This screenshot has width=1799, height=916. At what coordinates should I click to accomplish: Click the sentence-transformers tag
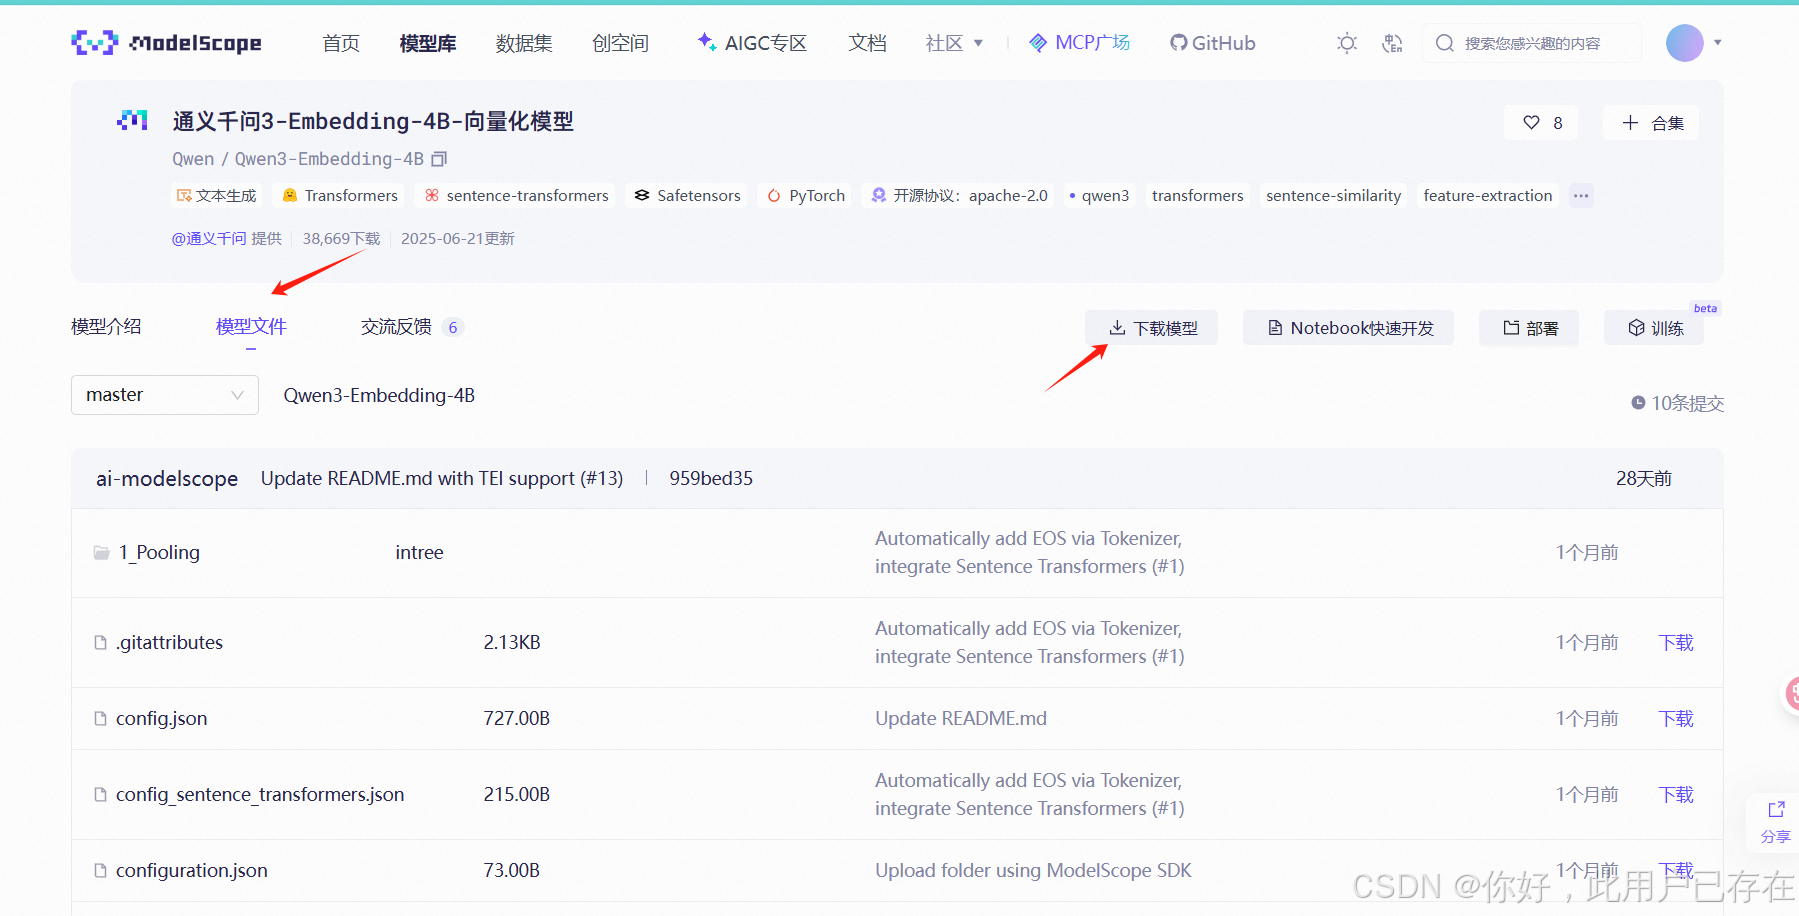click(516, 195)
